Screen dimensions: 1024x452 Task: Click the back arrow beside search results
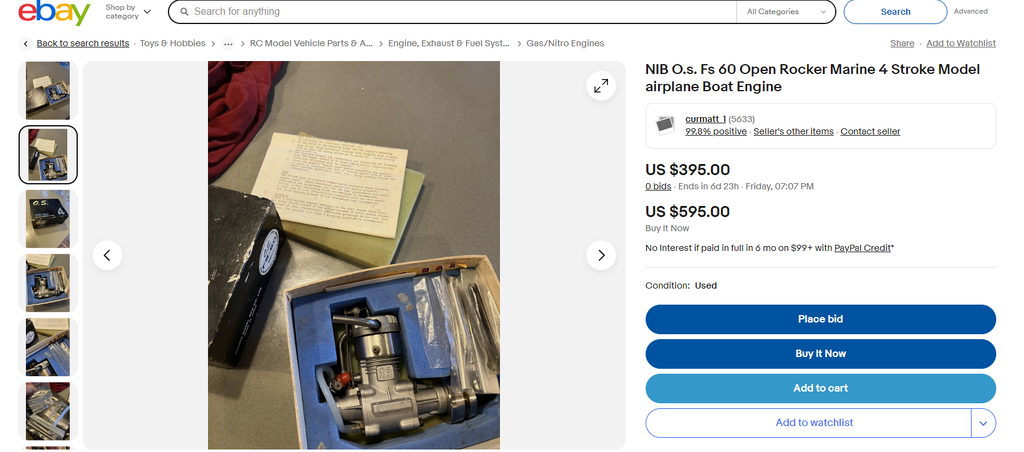point(25,44)
